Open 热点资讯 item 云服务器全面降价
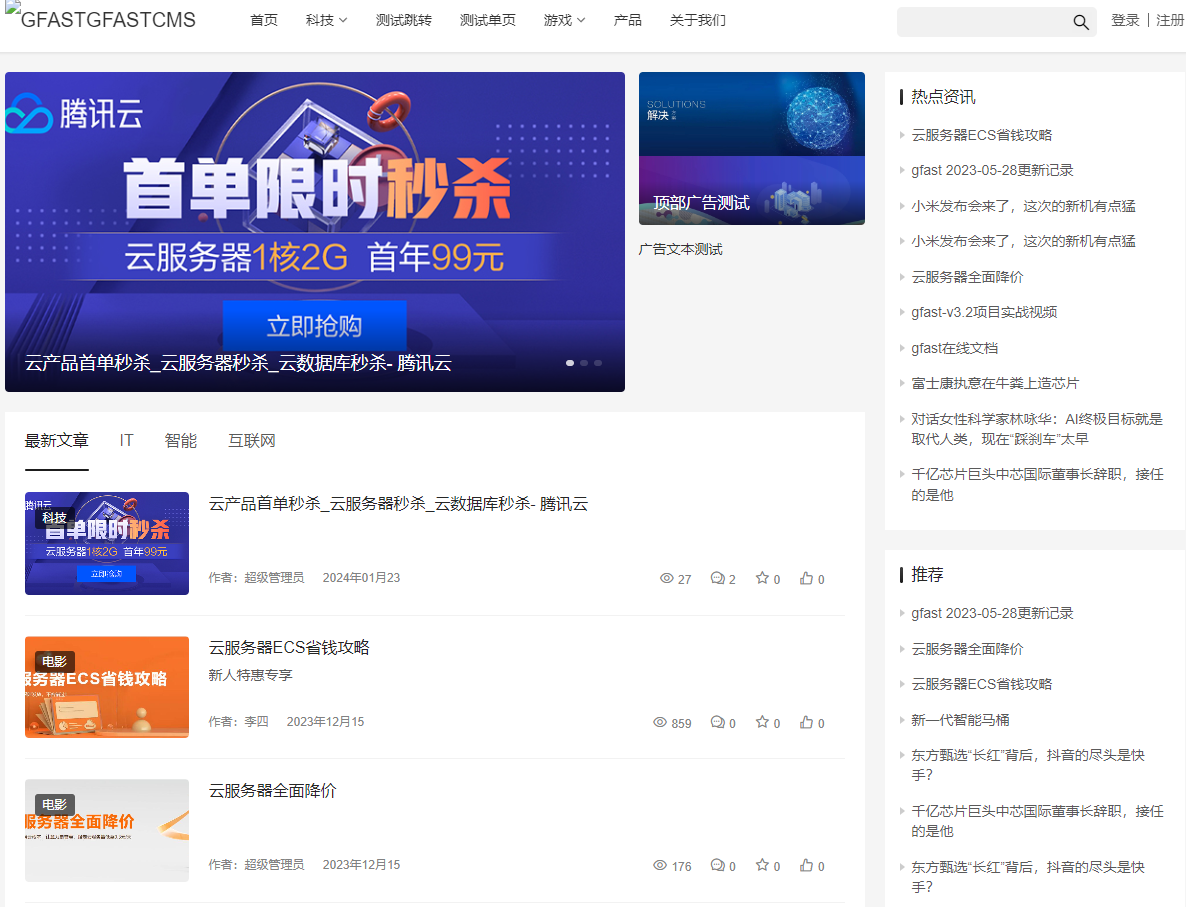This screenshot has width=1186, height=907. 967,277
